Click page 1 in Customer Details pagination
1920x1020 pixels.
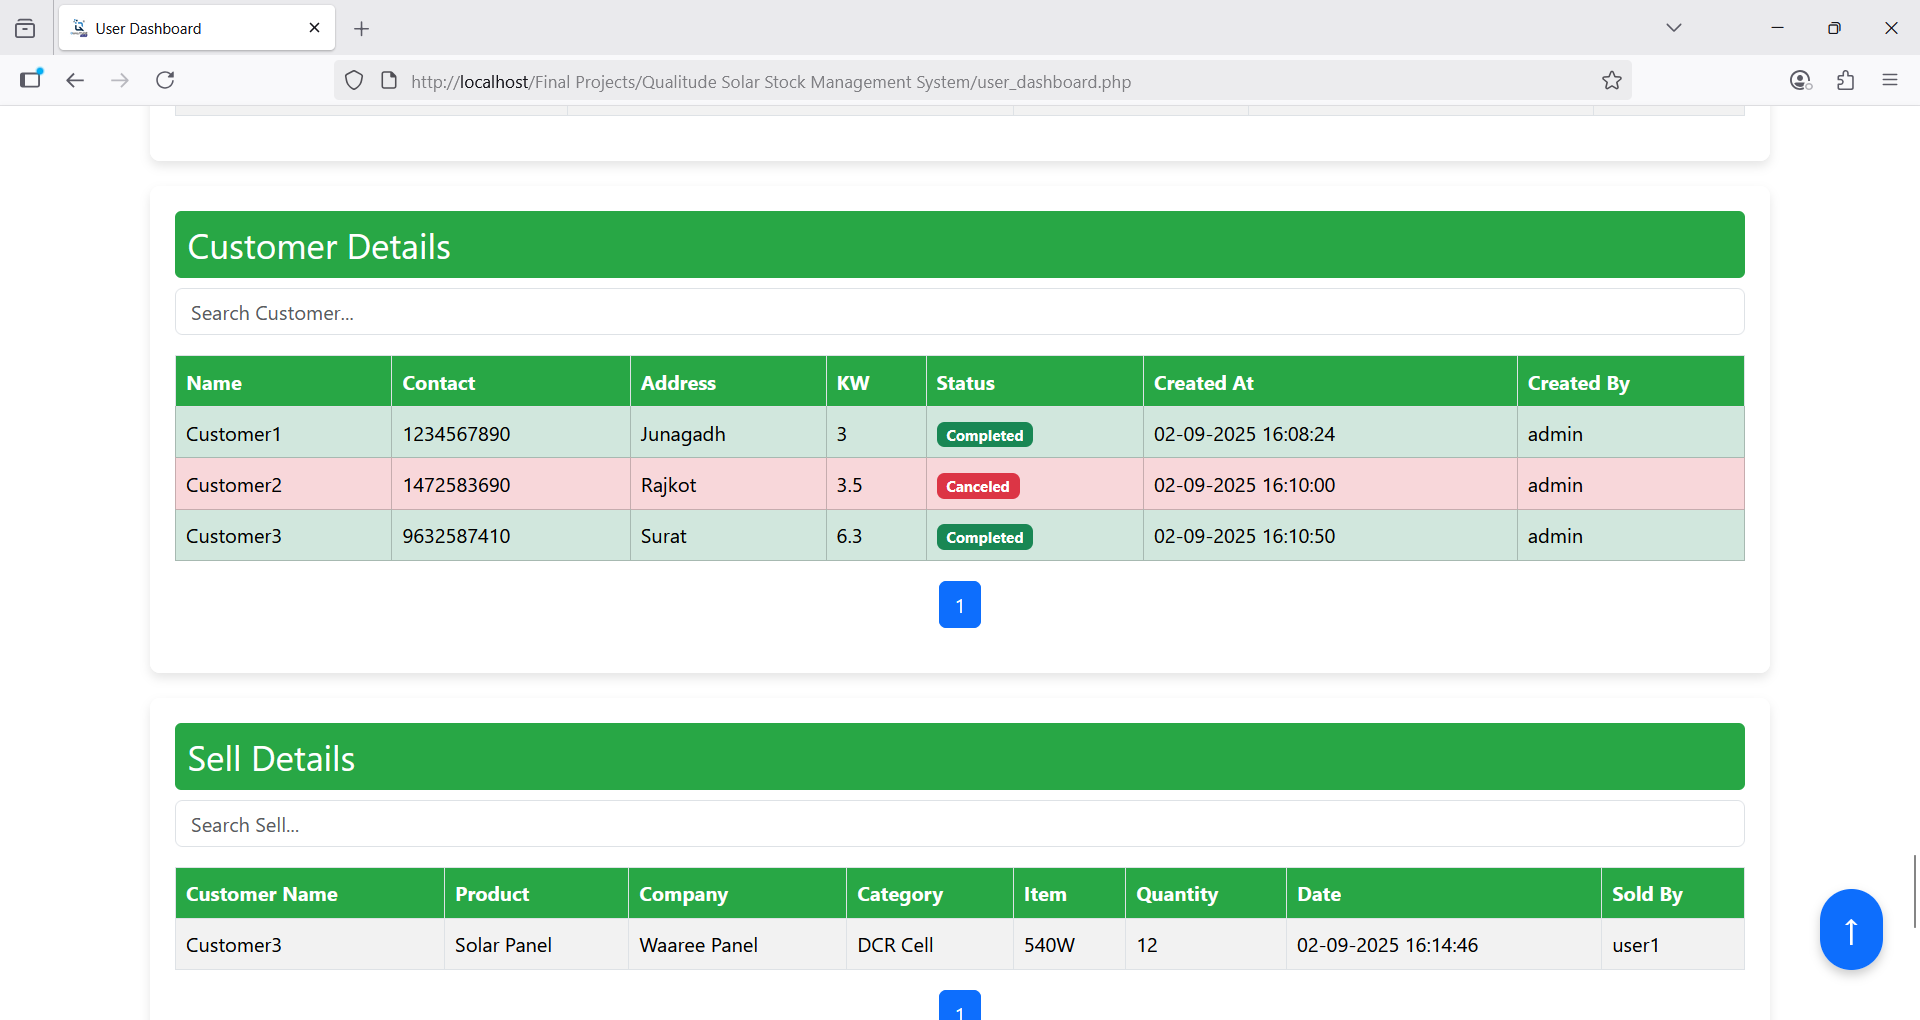[x=959, y=605]
